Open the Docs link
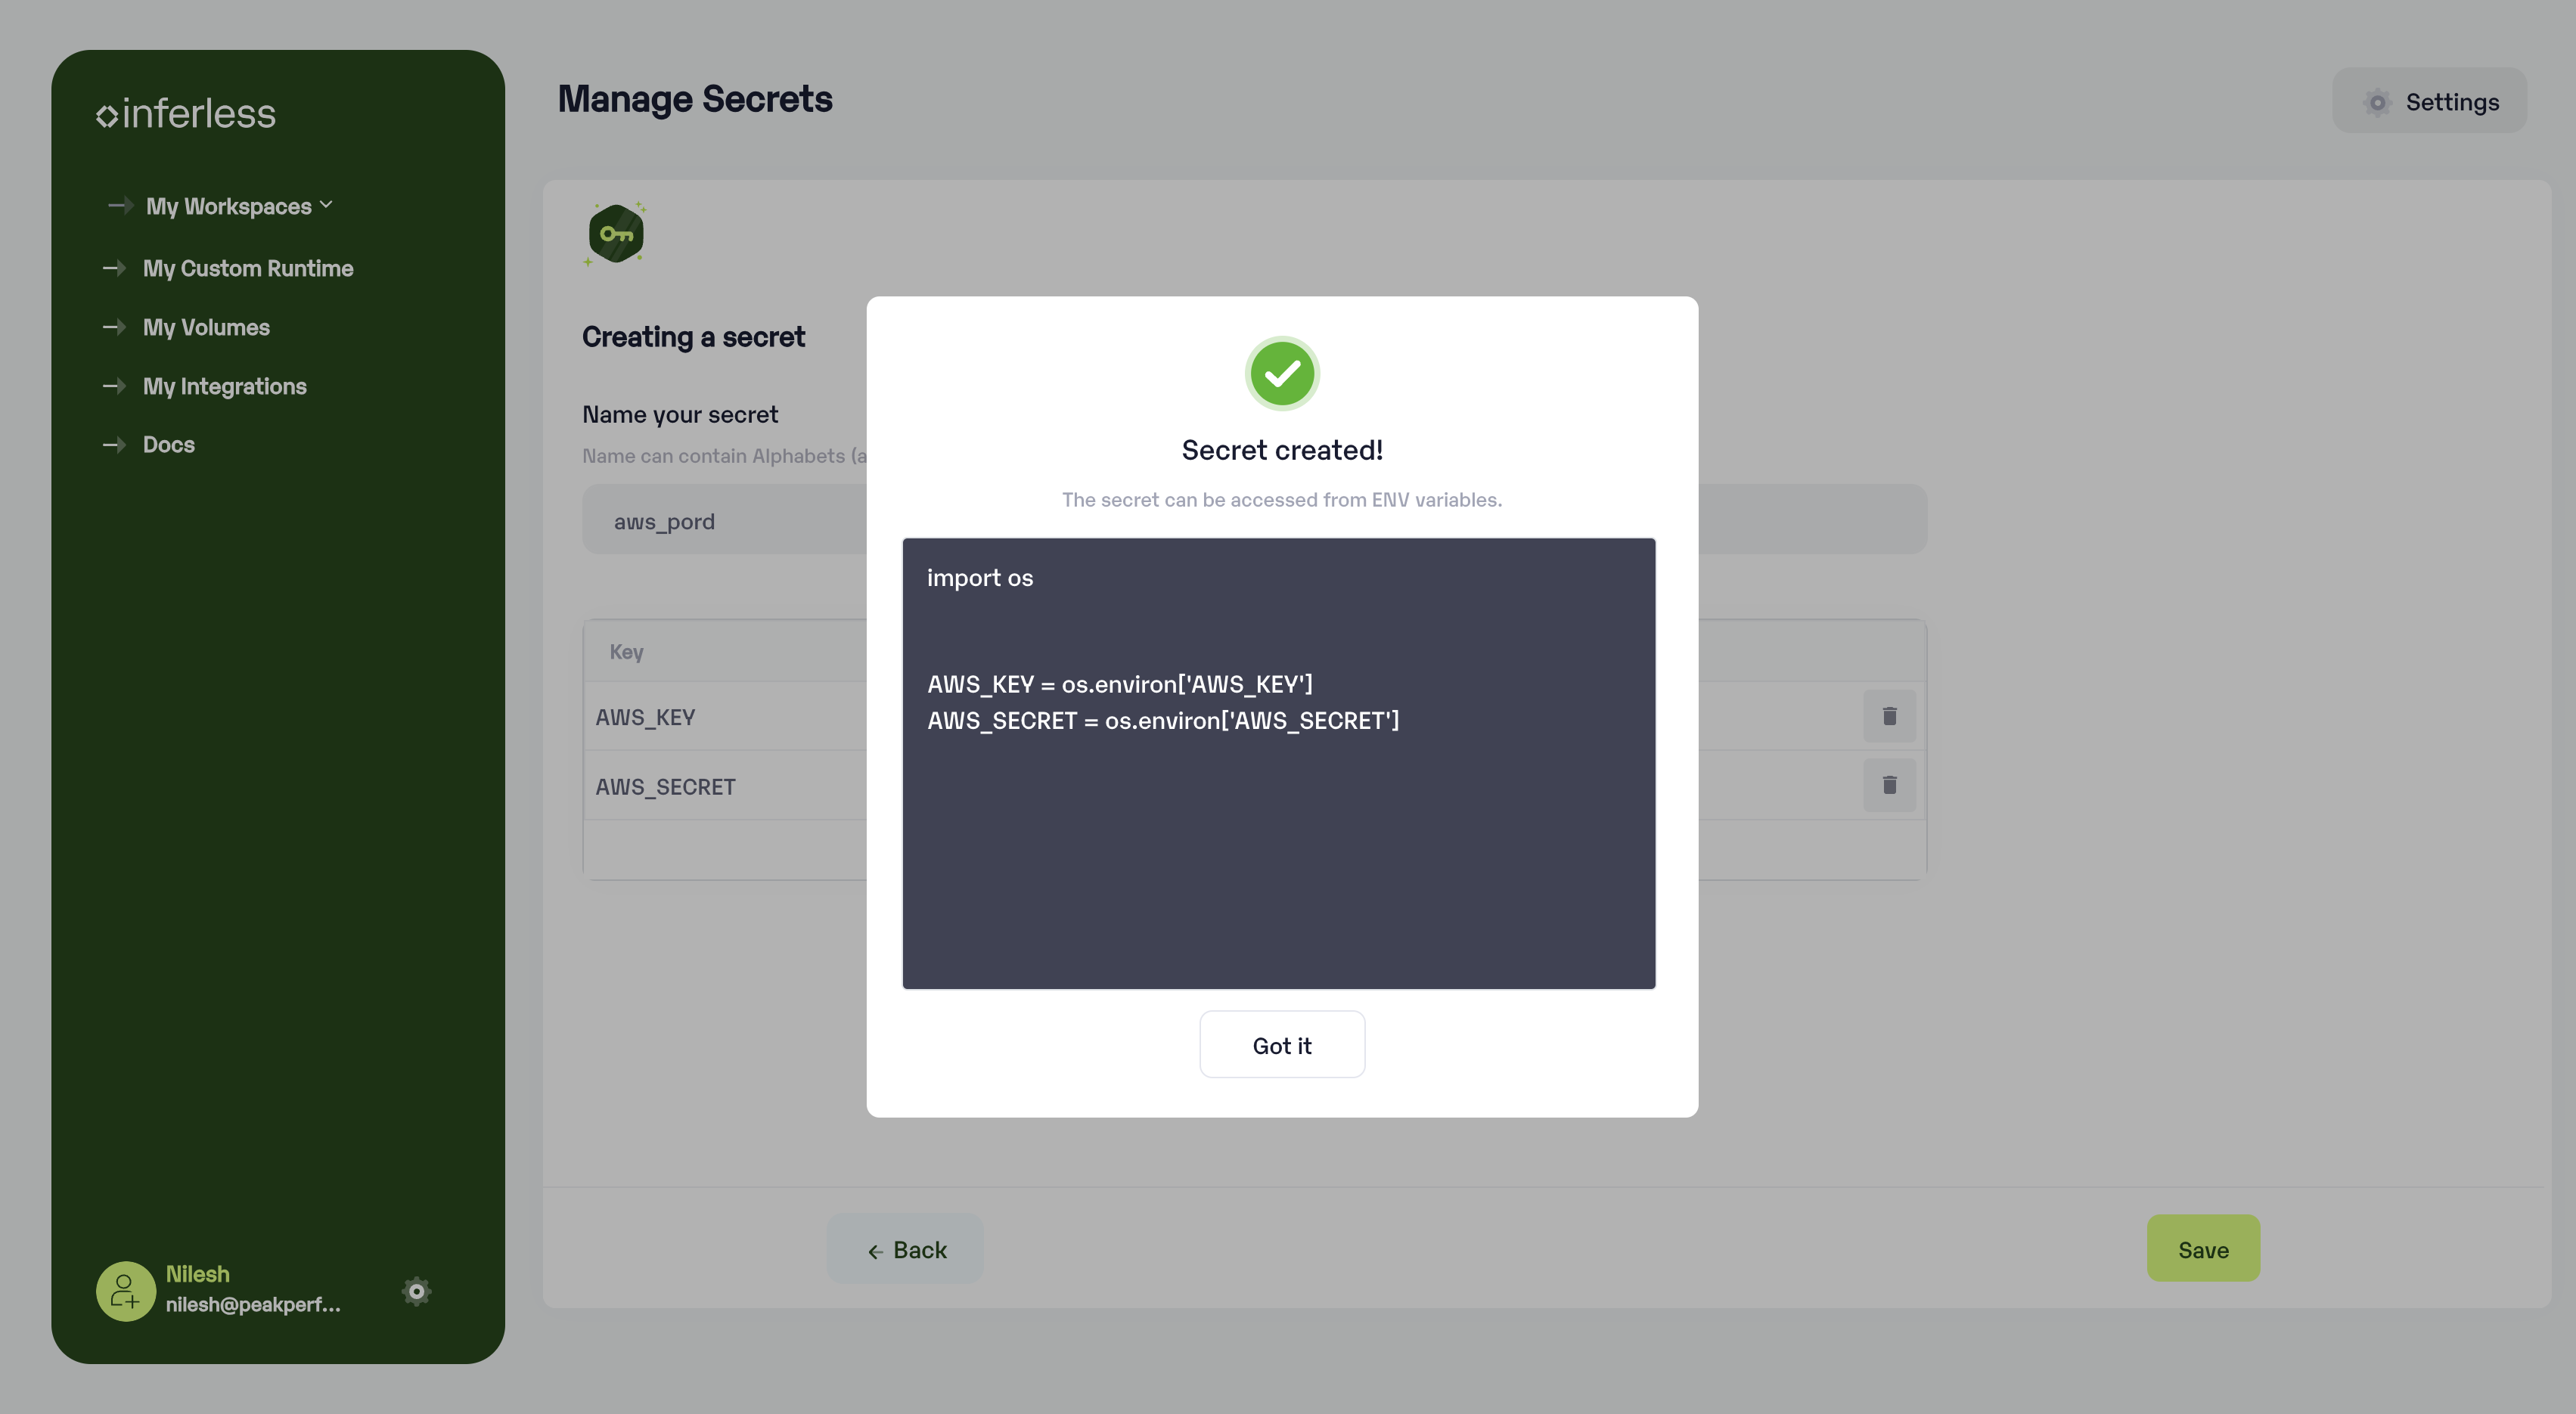The width and height of the screenshot is (2576, 1414). 169,445
